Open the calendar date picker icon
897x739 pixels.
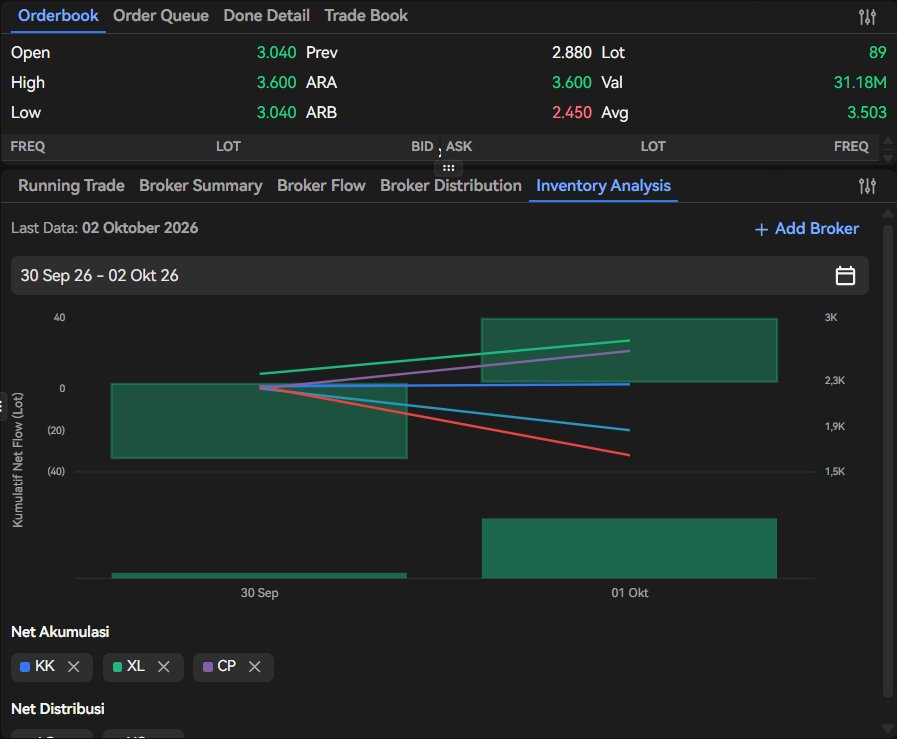[x=845, y=276]
